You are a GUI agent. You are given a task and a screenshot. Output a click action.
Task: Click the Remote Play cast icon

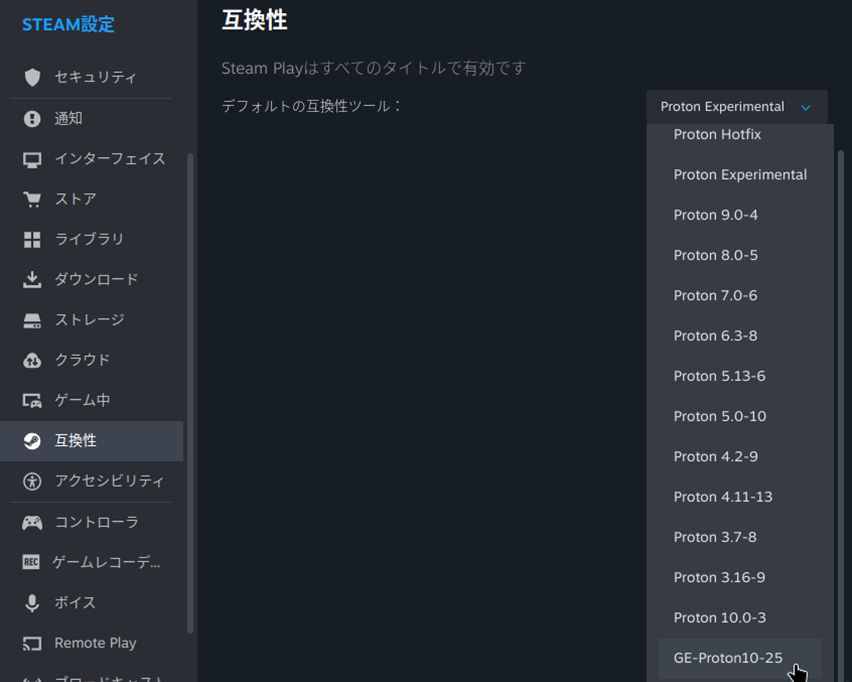click(x=32, y=643)
